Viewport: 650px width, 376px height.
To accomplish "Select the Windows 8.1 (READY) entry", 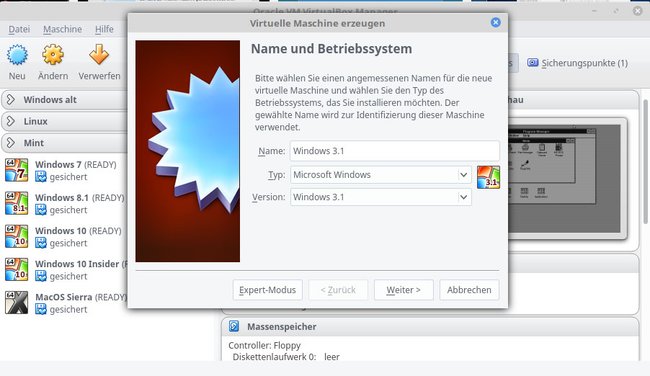I will click(64, 204).
